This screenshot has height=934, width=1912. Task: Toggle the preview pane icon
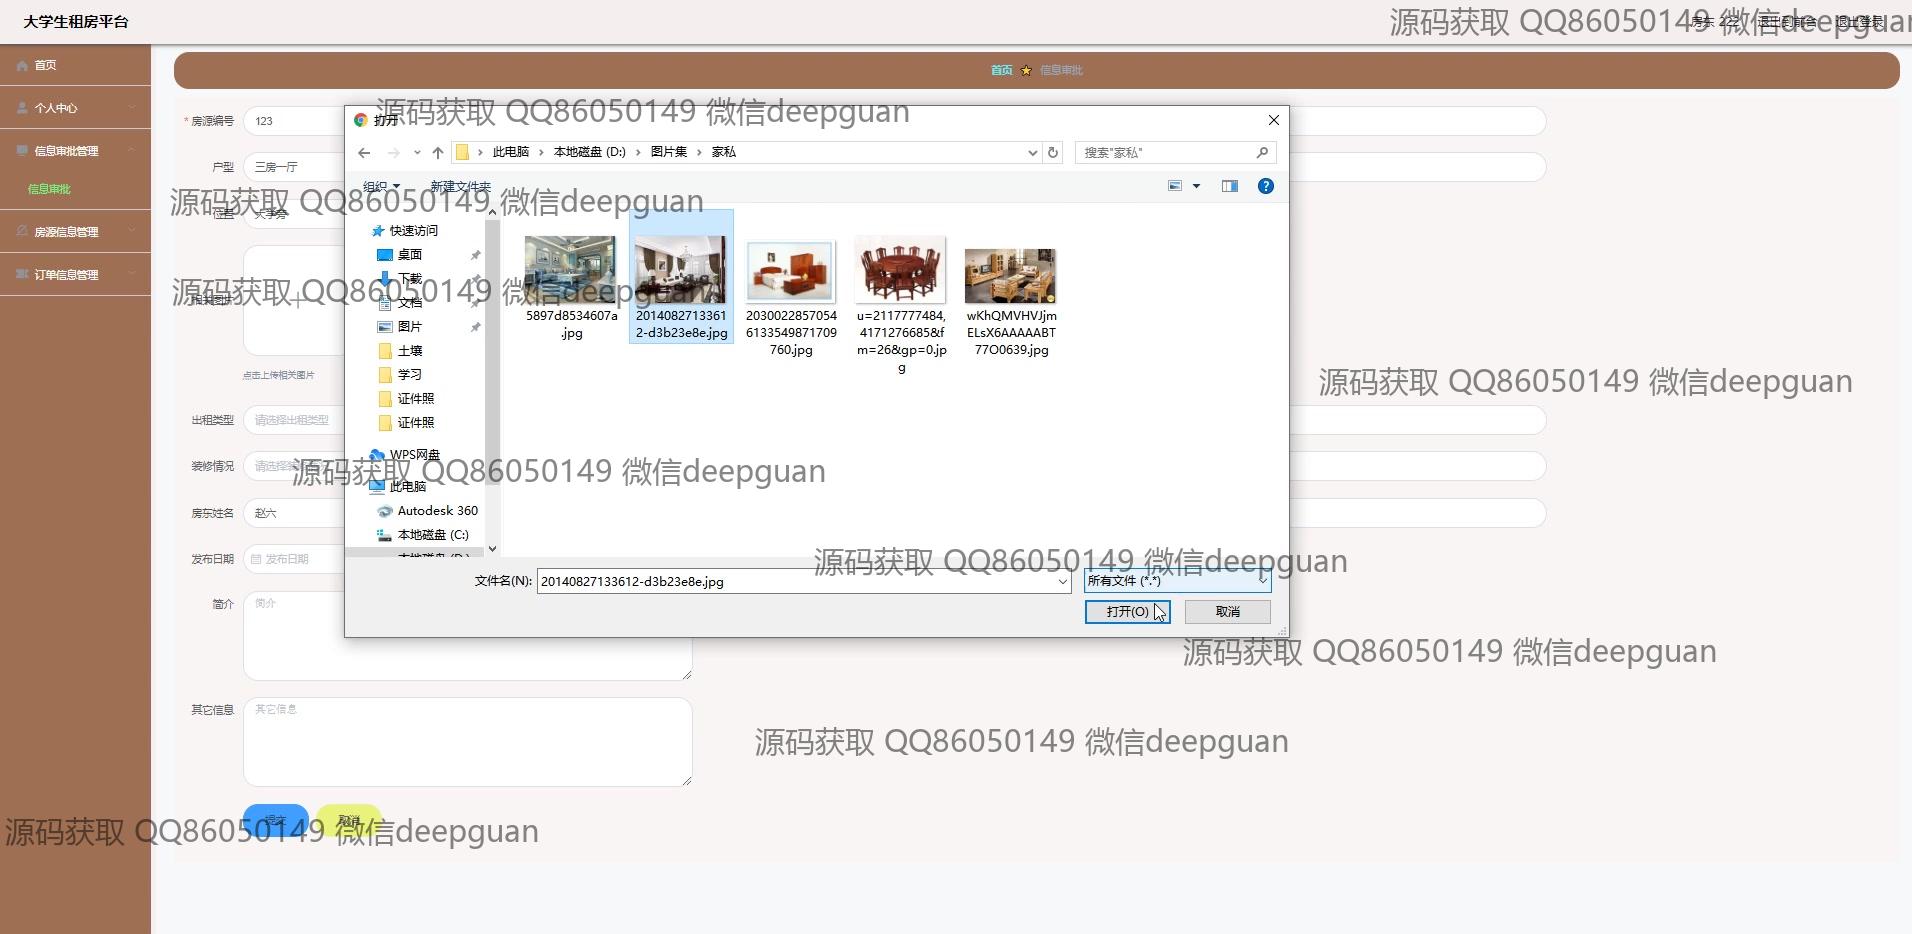coord(1229,186)
